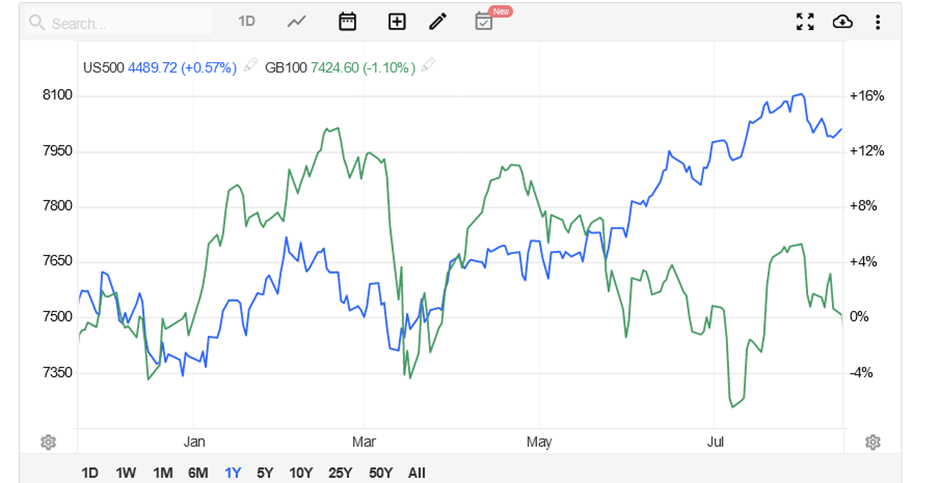The width and height of the screenshot is (940, 483).
Task: Select the 1Y time range
Action: tap(233, 473)
